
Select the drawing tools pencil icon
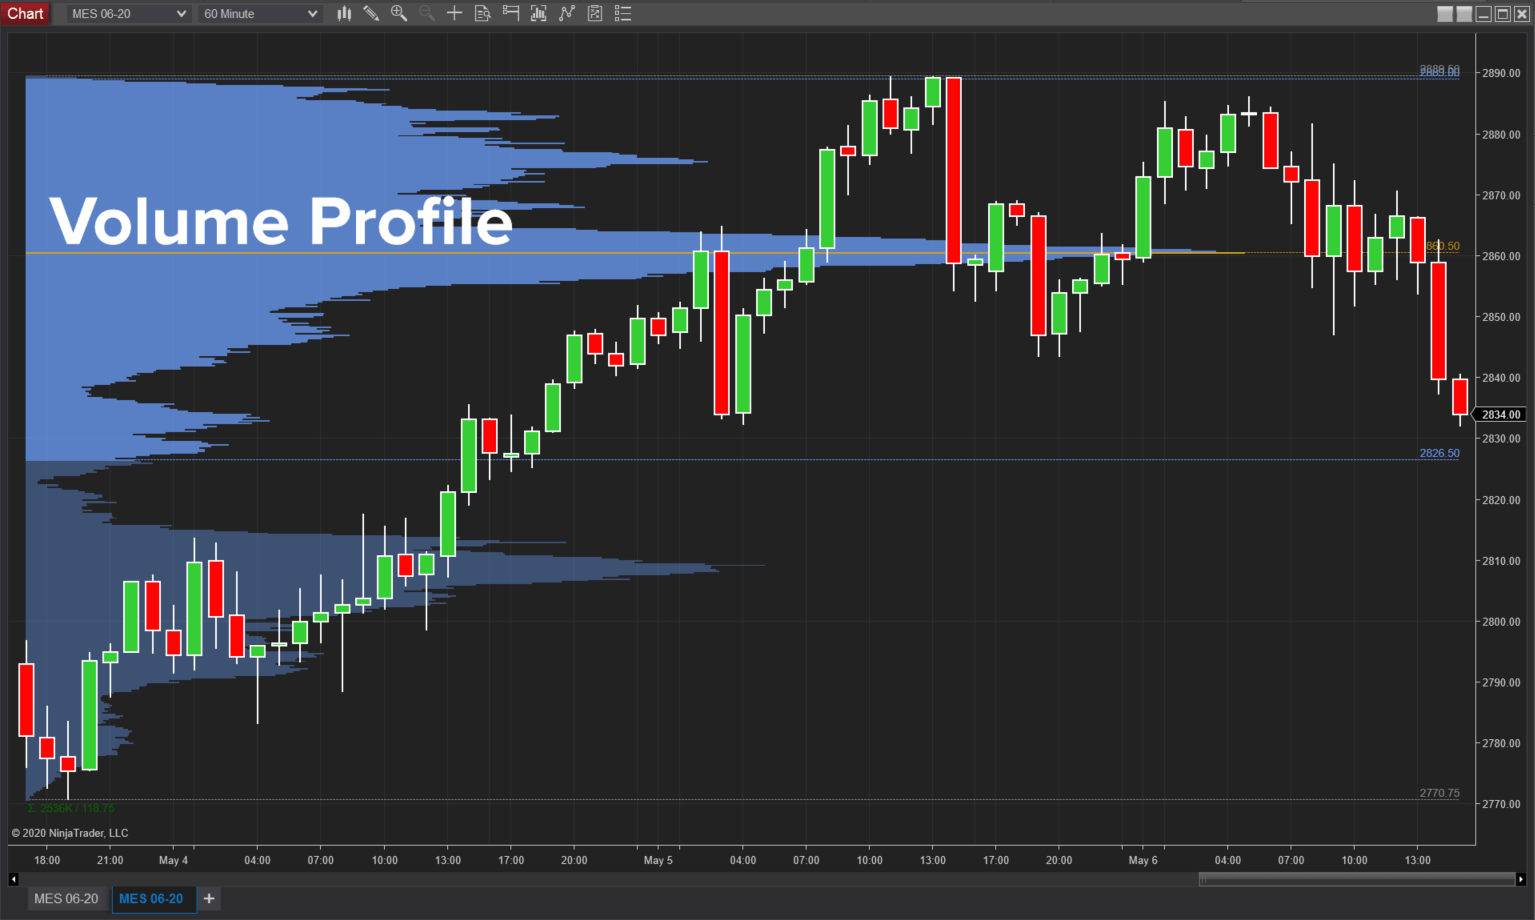tap(371, 13)
